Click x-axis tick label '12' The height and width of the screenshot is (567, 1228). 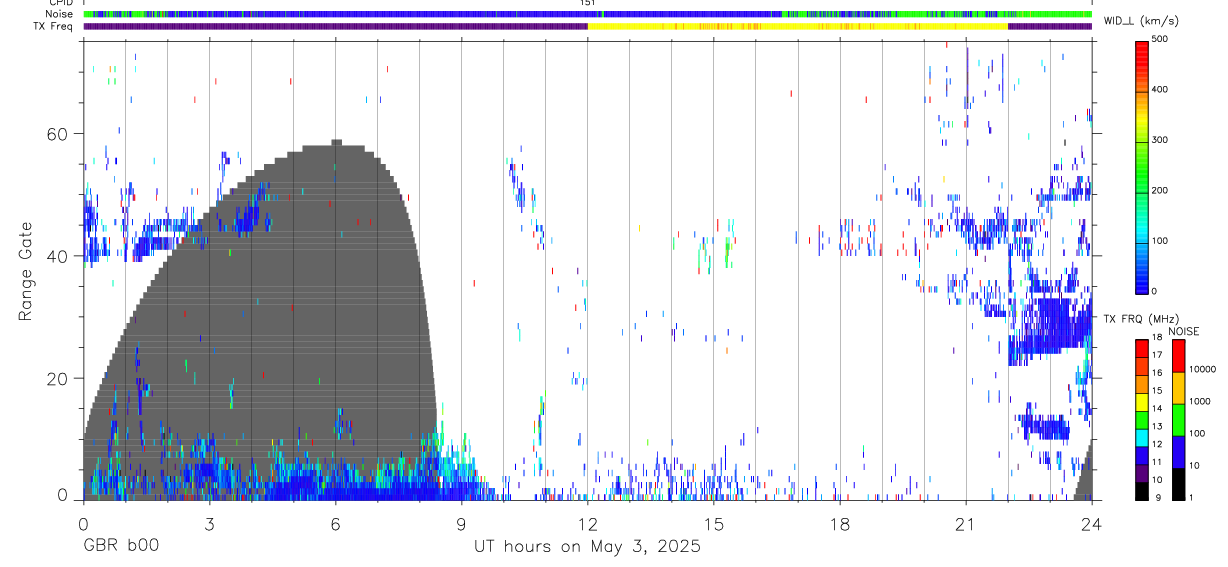click(587, 523)
